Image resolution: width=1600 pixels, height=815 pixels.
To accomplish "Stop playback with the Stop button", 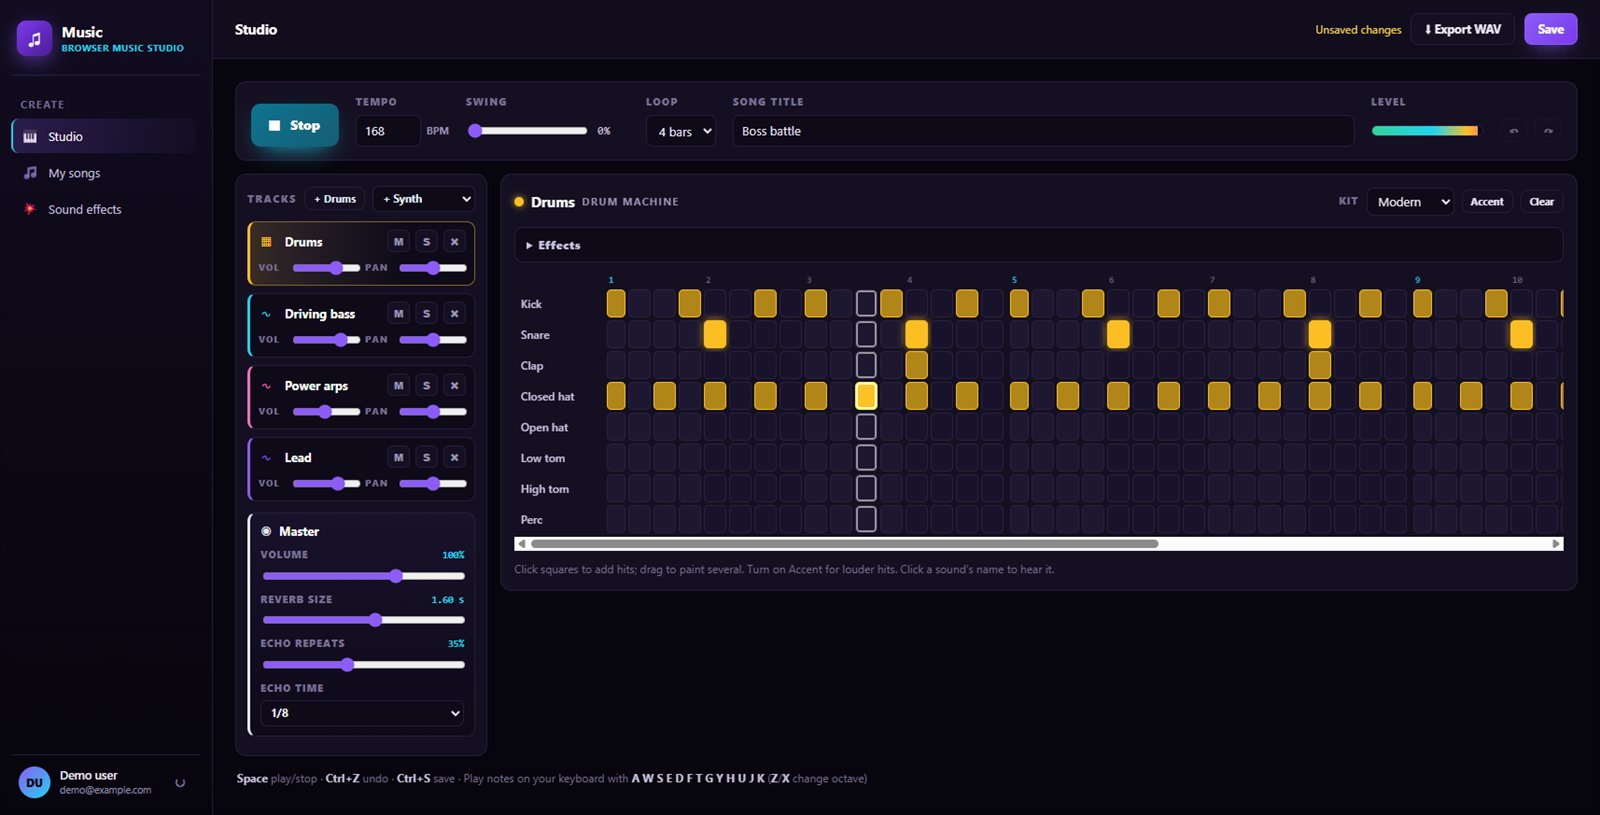I will (x=295, y=125).
